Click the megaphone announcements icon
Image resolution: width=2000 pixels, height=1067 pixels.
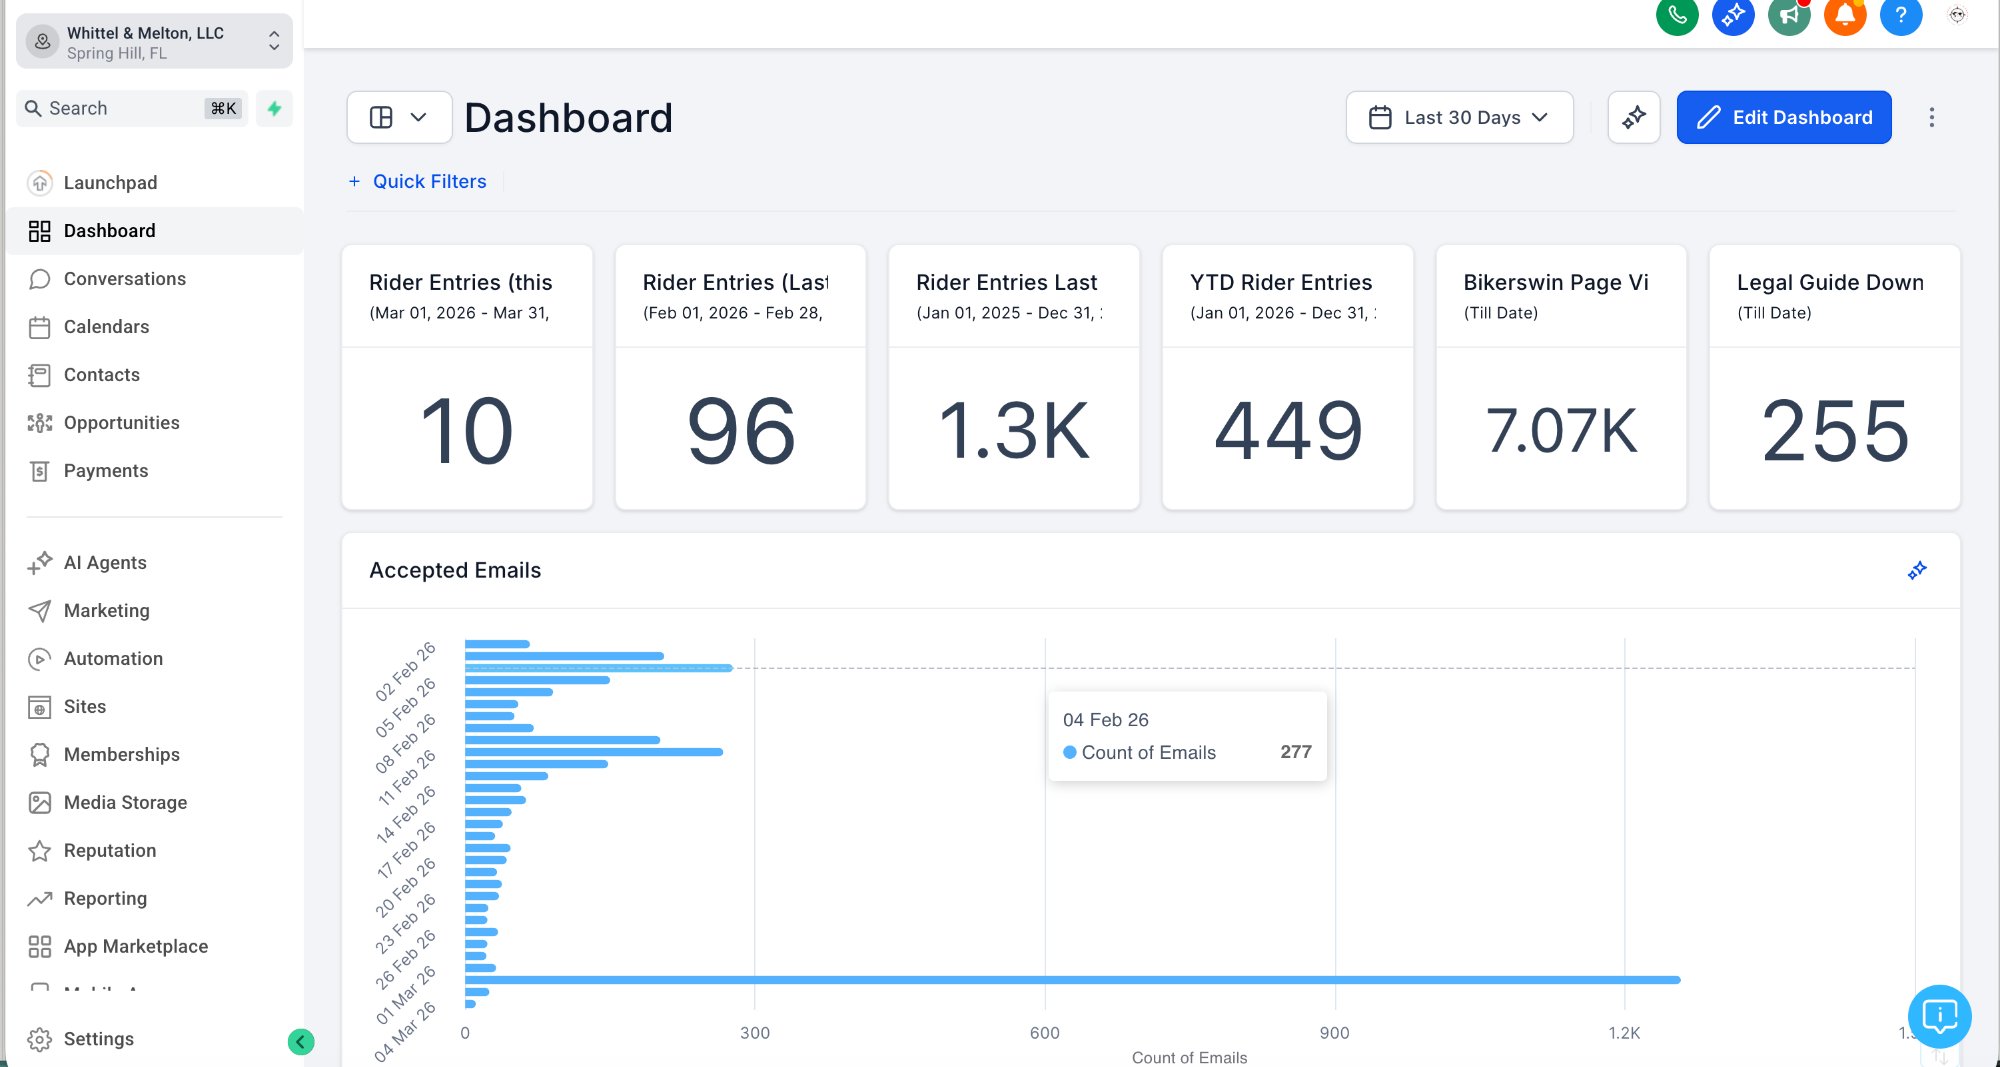click(x=1789, y=15)
